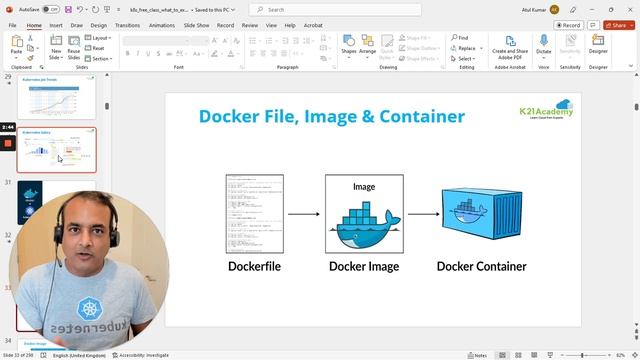This screenshot has width=640, height=360.
Task: Toggle Italic formatting
Action: [138, 53]
